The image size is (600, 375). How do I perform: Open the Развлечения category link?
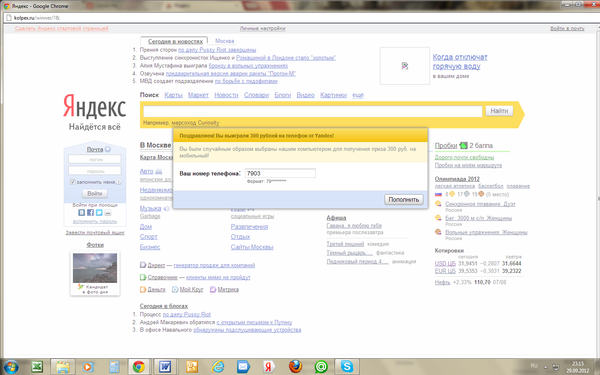[x=249, y=227]
